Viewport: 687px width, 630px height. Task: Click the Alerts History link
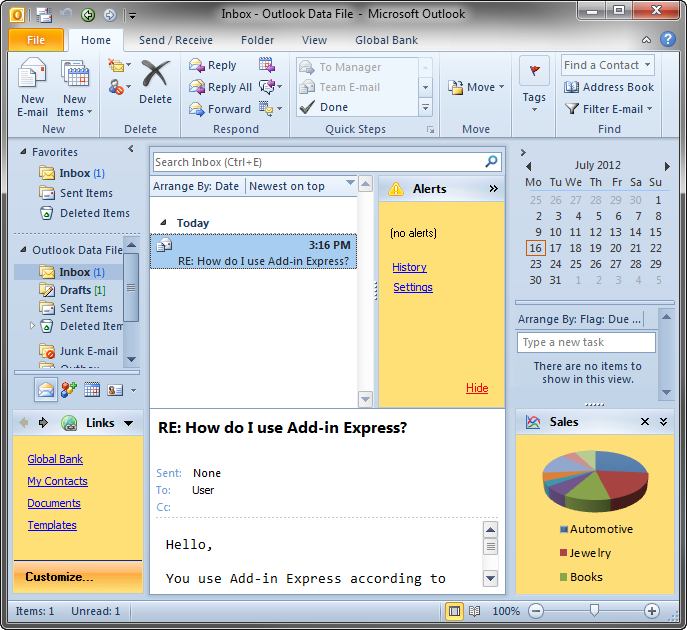tap(409, 267)
